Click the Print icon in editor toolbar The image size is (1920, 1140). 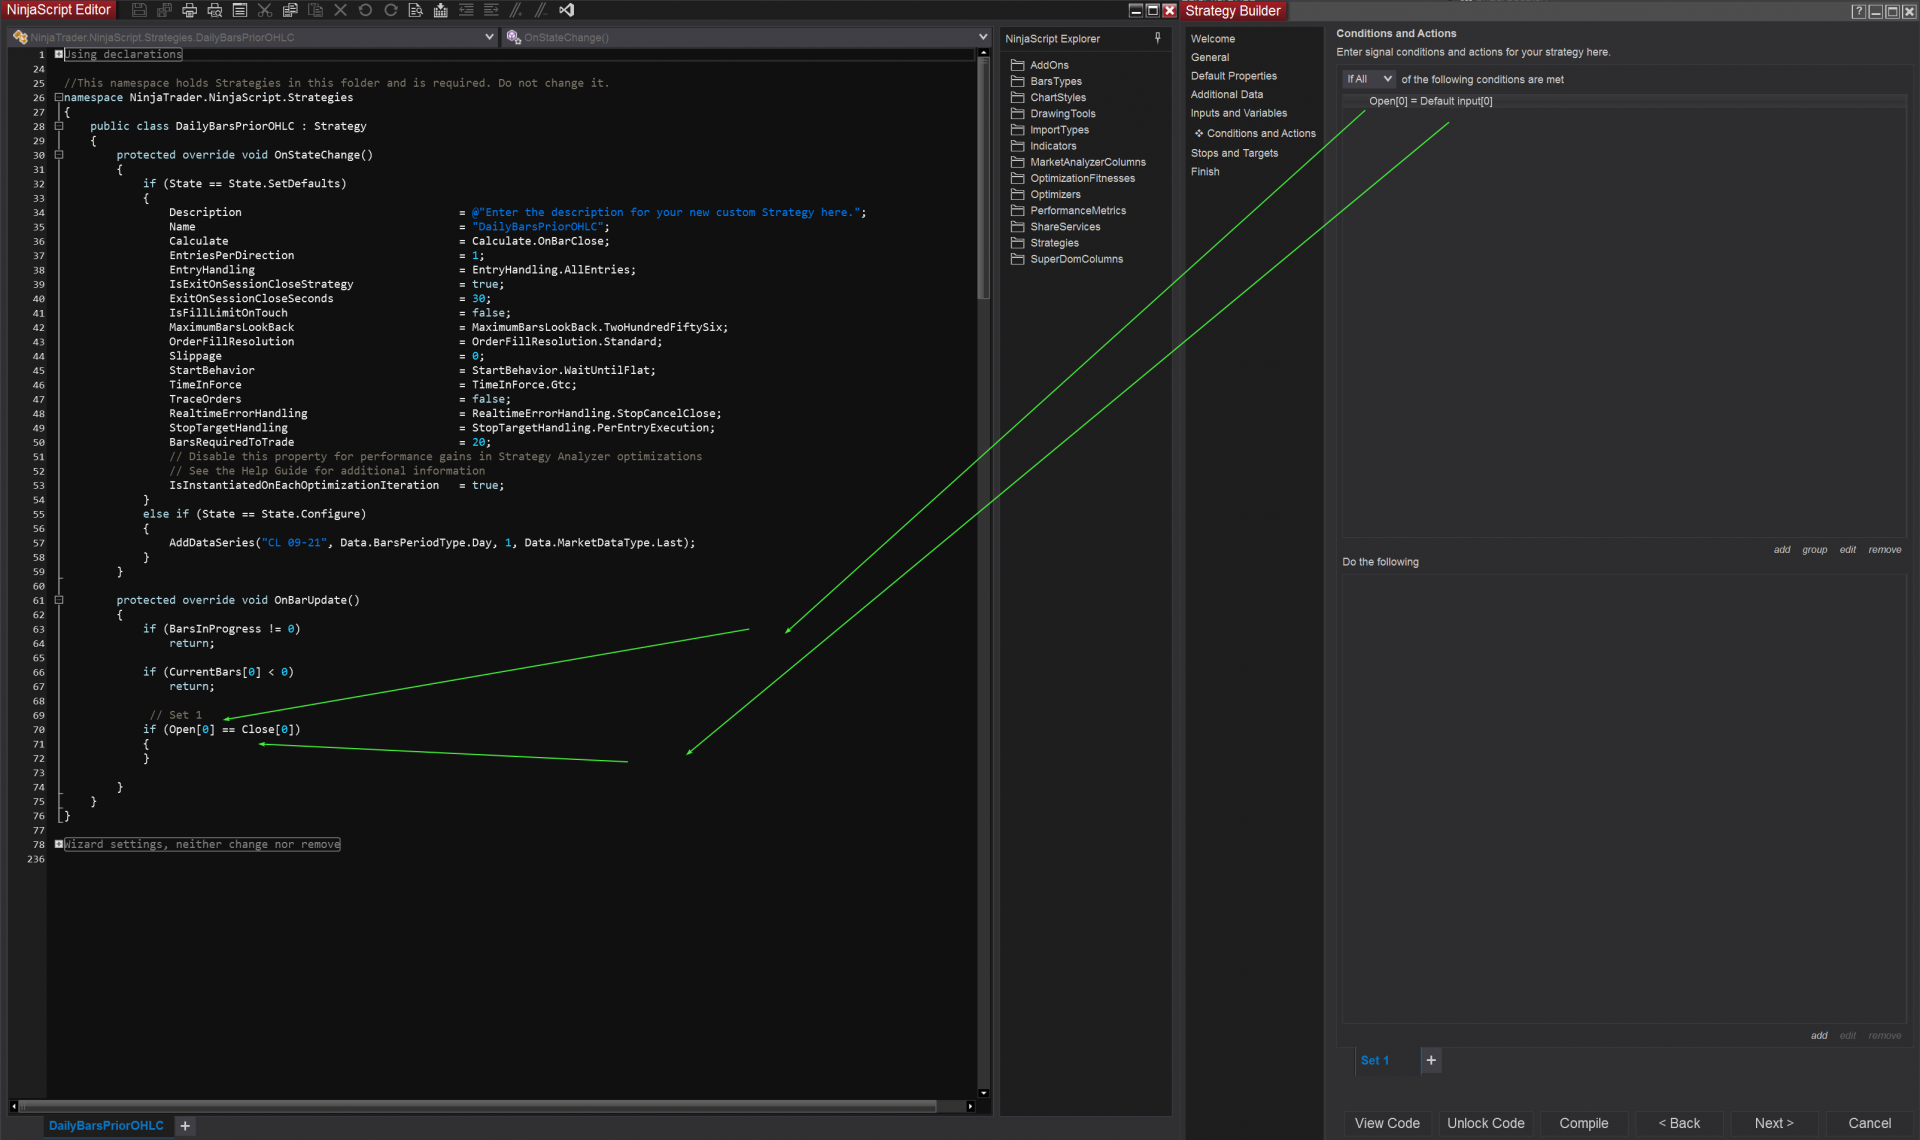189,10
